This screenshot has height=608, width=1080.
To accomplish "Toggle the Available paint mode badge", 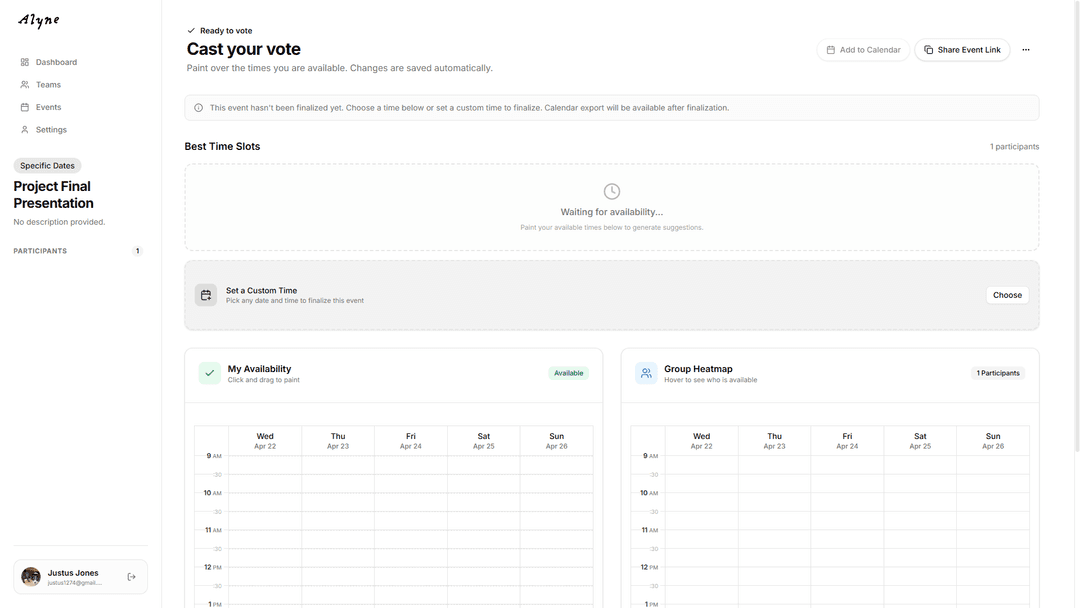I will (569, 373).
